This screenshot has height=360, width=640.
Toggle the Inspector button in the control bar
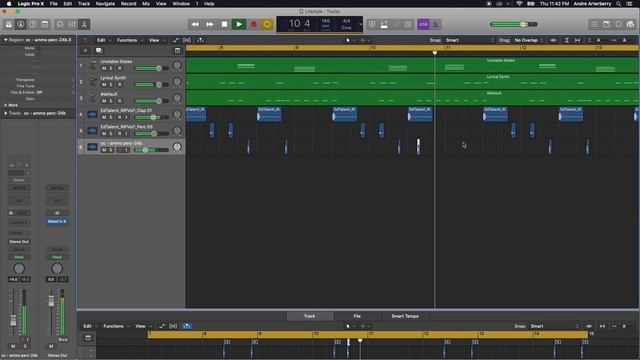click(x=20, y=24)
